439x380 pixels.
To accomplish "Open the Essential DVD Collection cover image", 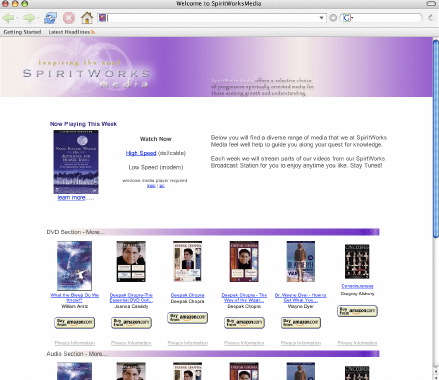I will (x=131, y=262).
